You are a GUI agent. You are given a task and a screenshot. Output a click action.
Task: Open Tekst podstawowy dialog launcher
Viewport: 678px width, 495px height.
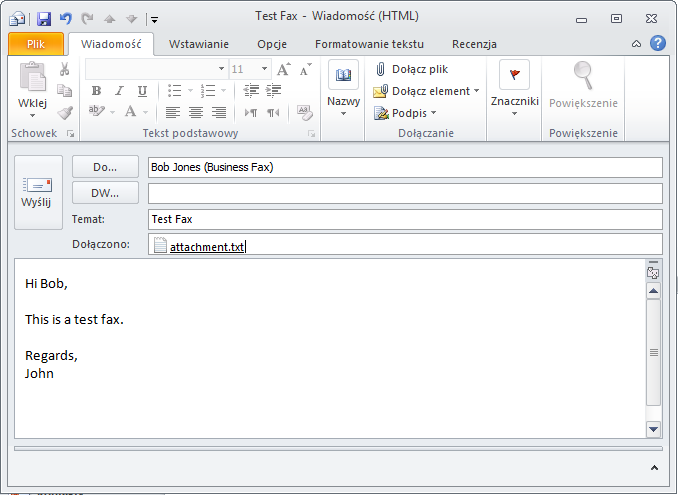pyautogui.click(x=311, y=134)
